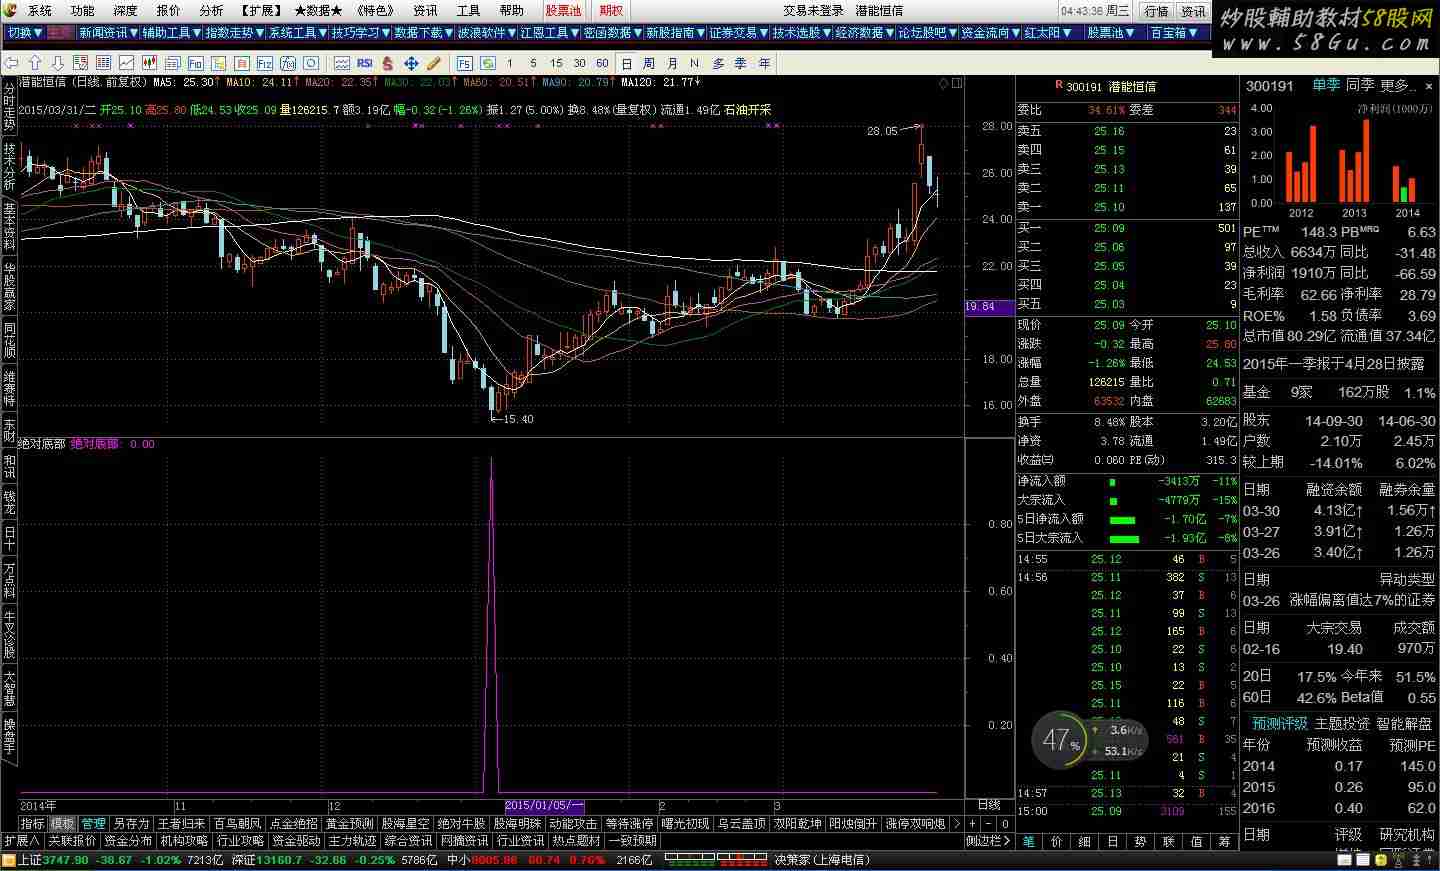Open the 新闻资讯 dropdown
1440x871 pixels.
click(107, 33)
